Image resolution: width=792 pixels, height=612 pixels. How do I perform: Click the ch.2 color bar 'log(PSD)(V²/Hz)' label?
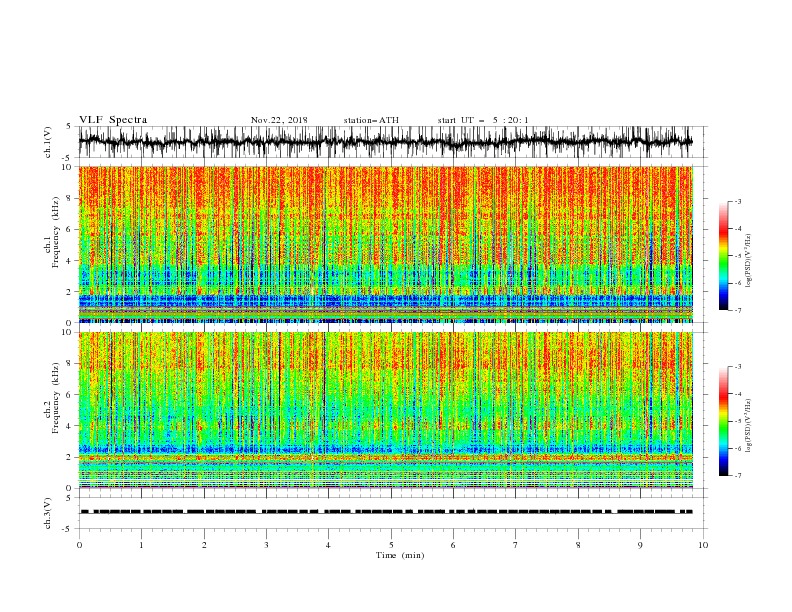(x=748, y=425)
